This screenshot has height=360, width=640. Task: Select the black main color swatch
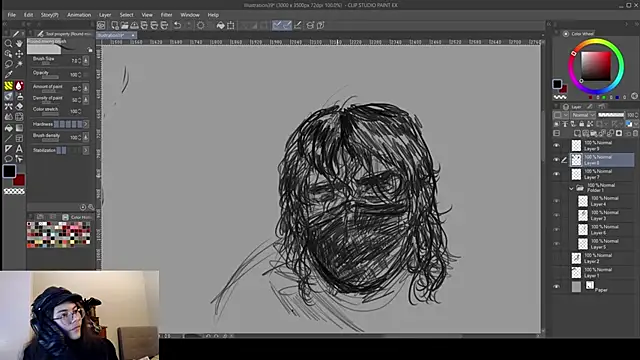pyautogui.click(x=9, y=171)
